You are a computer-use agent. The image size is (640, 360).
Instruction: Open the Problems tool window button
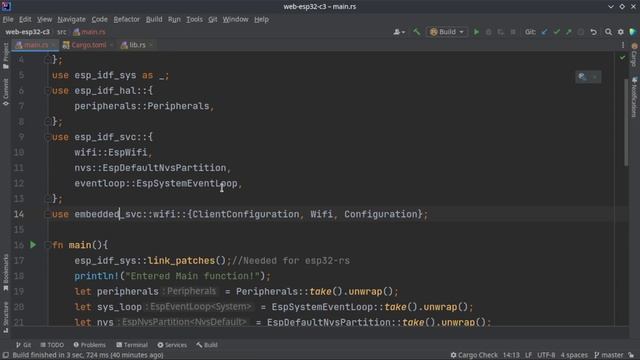(90, 345)
